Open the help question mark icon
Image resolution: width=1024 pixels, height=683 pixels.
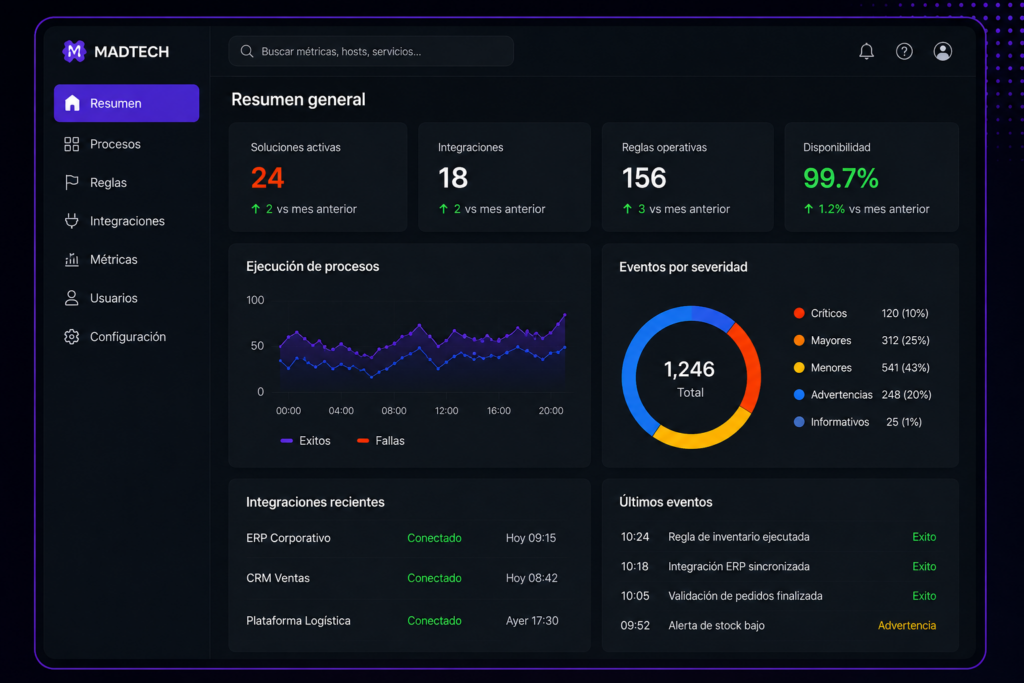pyautogui.click(x=904, y=52)
